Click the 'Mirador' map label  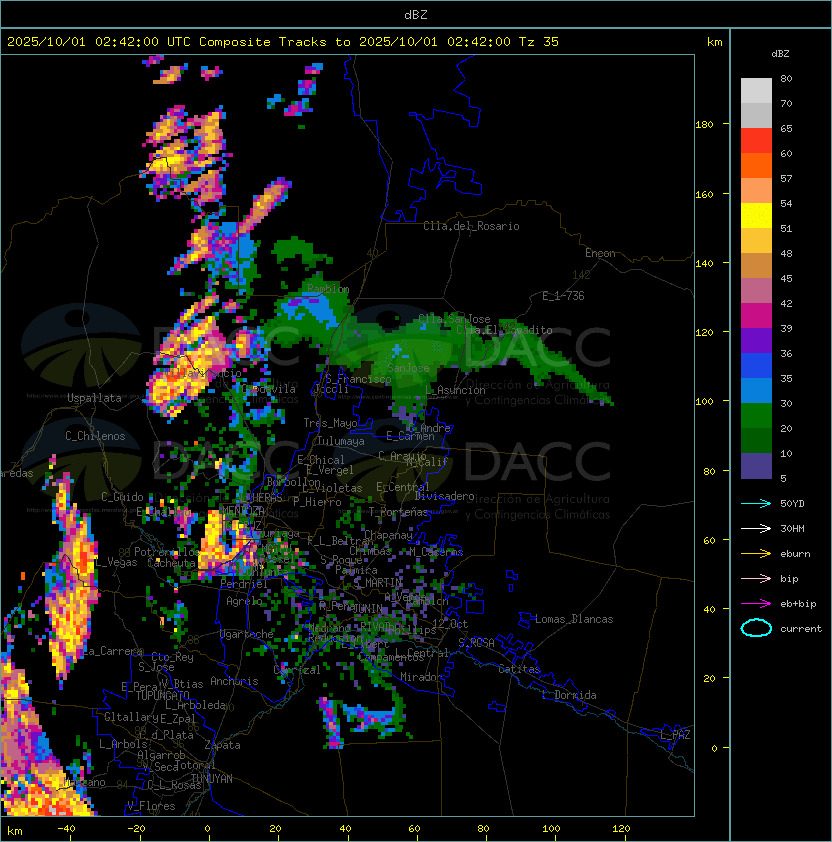pos(422,677)
